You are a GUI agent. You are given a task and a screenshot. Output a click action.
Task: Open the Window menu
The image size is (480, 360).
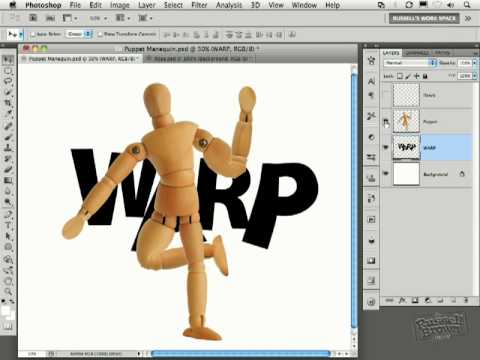pyautogui.click(x=304, y=5)
